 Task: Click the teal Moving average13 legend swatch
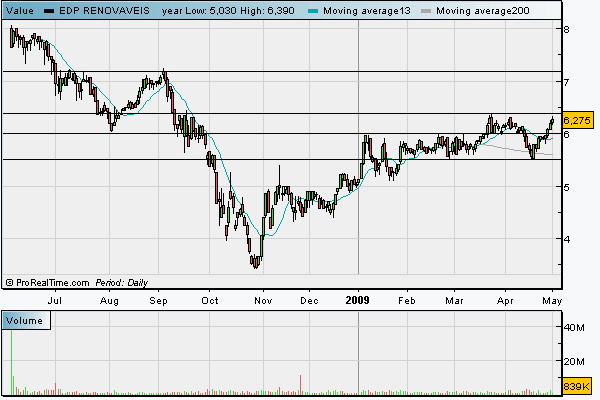[313, 11]
